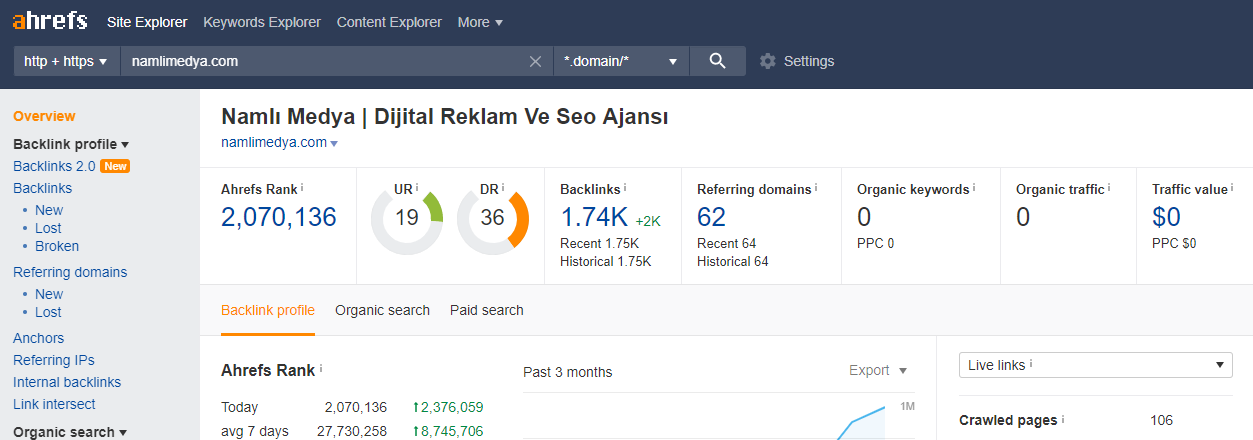1253x440 pixels.
Task: Open Internal backlinks in the sidebar
Action: pos(67,382)
